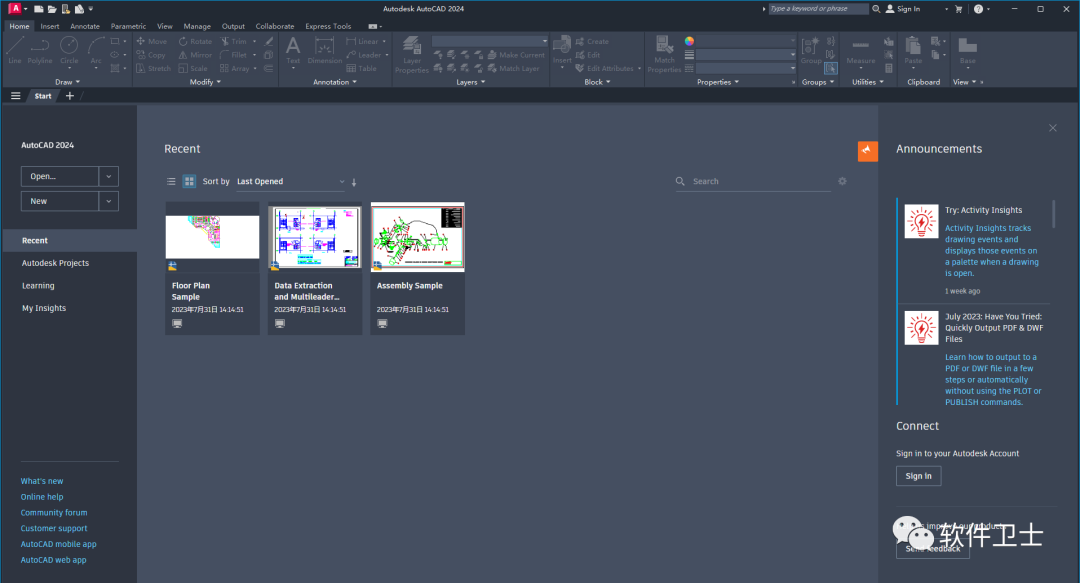1080x583 pixels.
Task: Click the orange announcements megaphone icon
Action: [x=867, y=151]
